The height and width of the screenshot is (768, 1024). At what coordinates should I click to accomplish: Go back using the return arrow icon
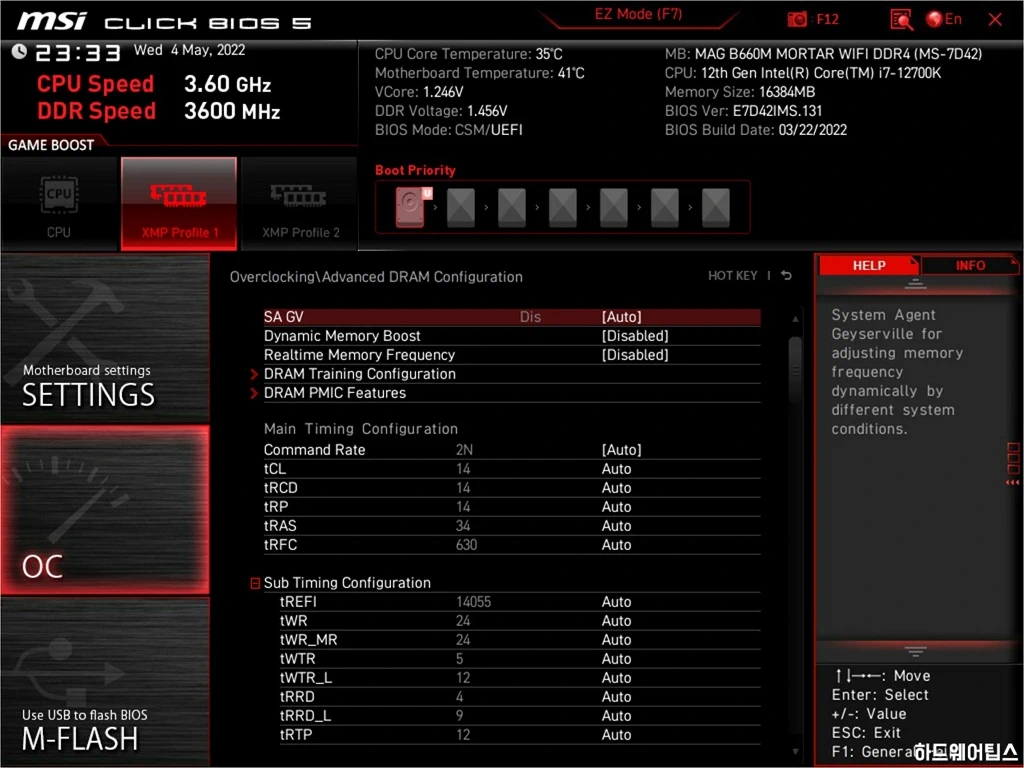pyautogui.click(x=786, y=276)
